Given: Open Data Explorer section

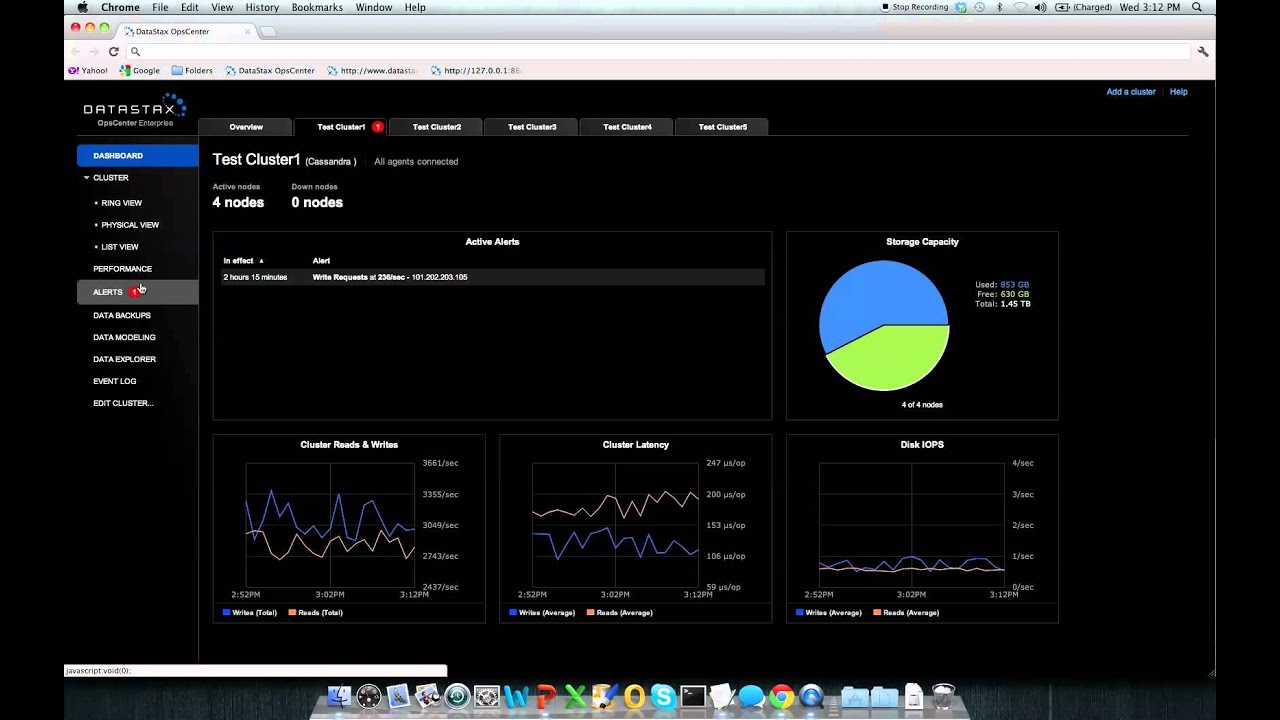Looking at the screenshot, I should click(x=124, y=359).
